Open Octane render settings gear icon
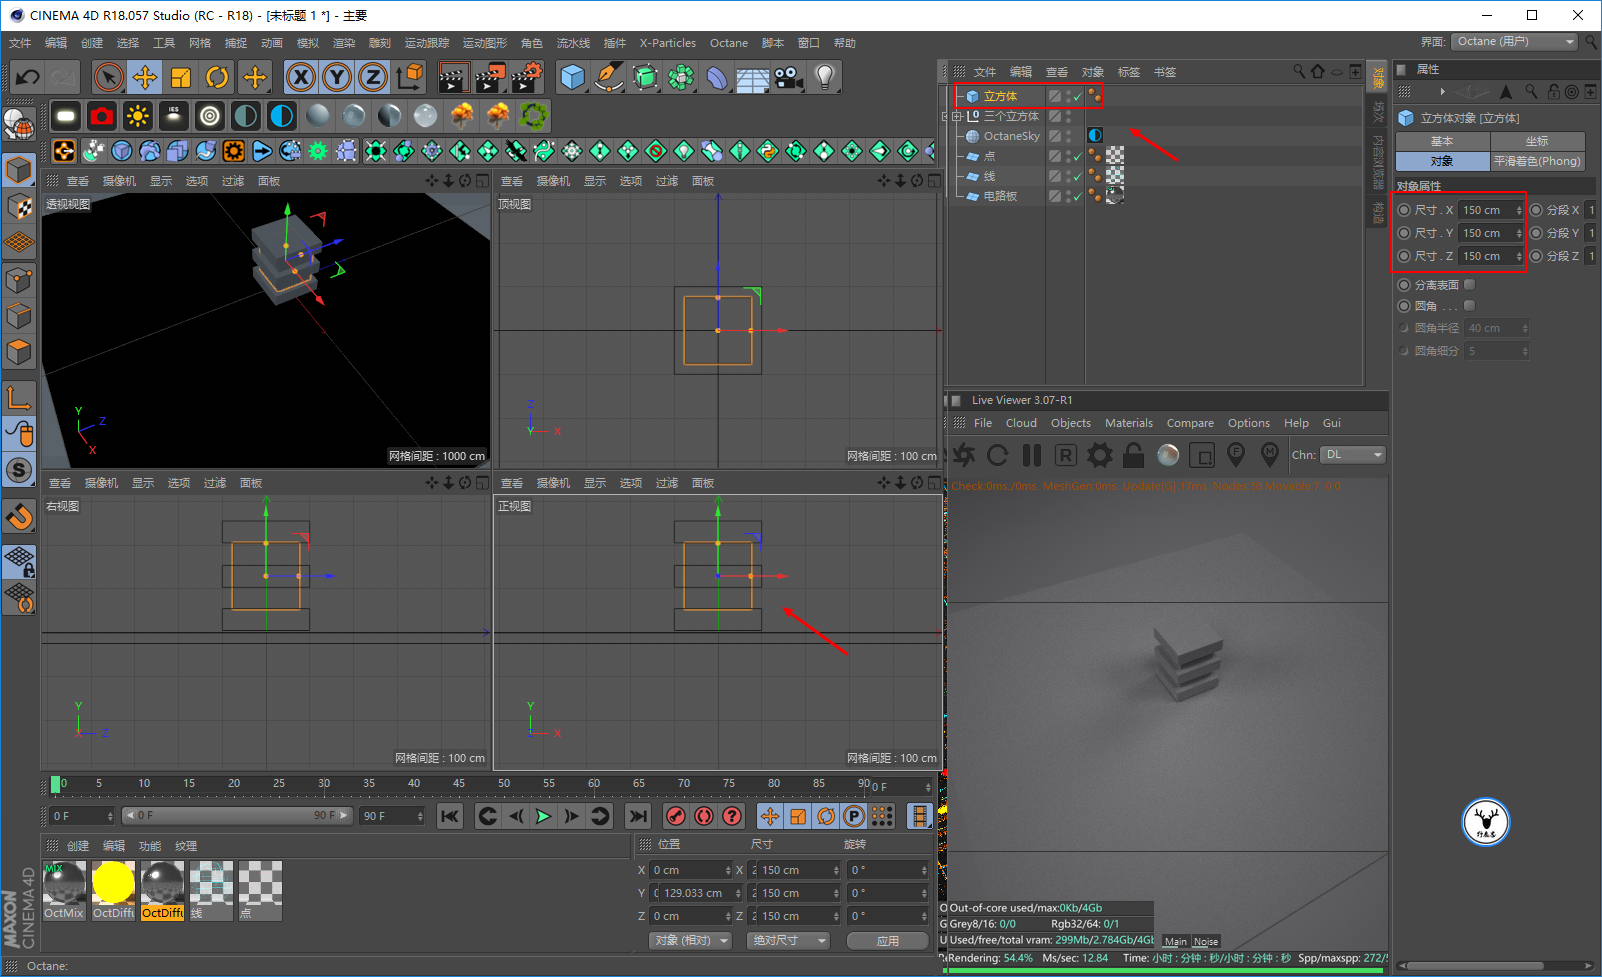This screenshot has width=1602, height=977. 1100,456
